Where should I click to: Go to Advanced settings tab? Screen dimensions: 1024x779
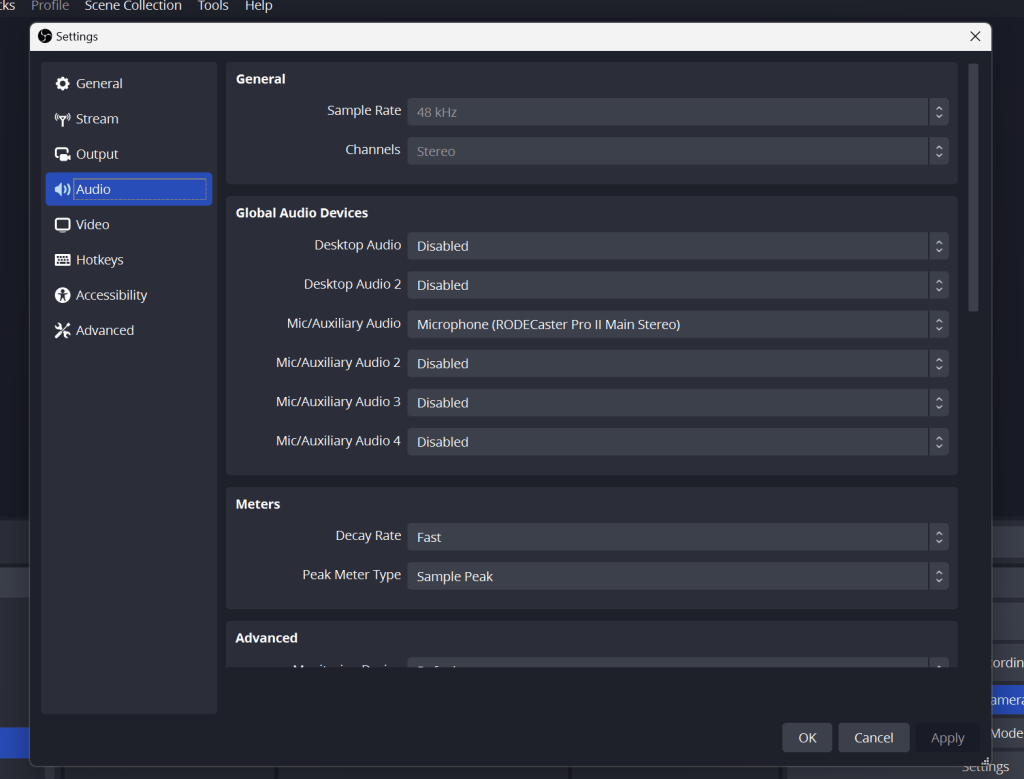pos(129,330)
